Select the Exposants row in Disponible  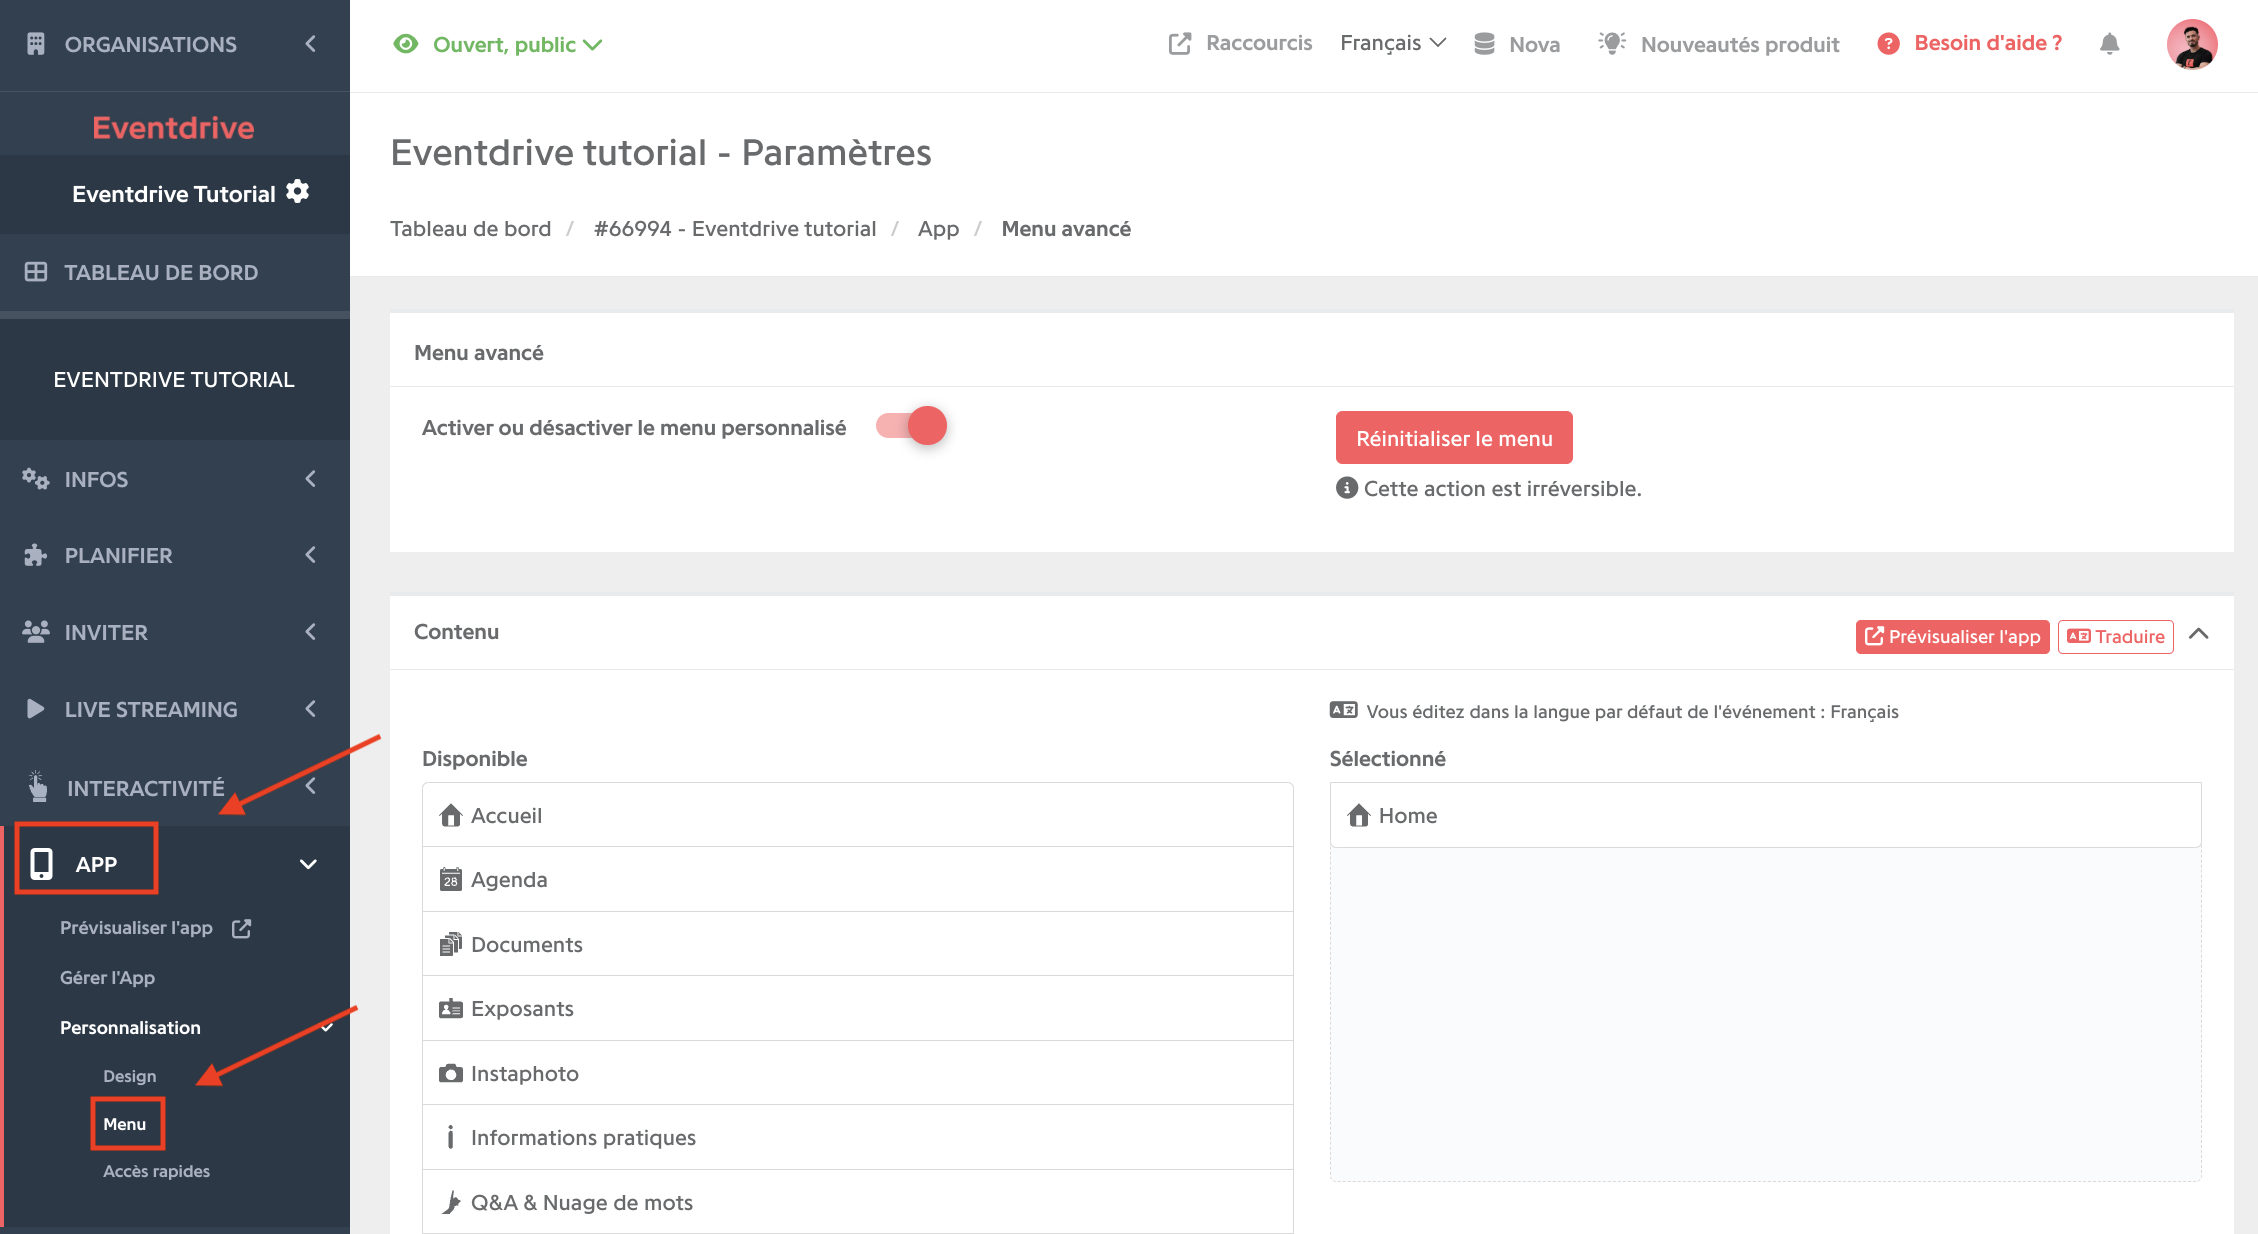click(x=858, y=1008)
